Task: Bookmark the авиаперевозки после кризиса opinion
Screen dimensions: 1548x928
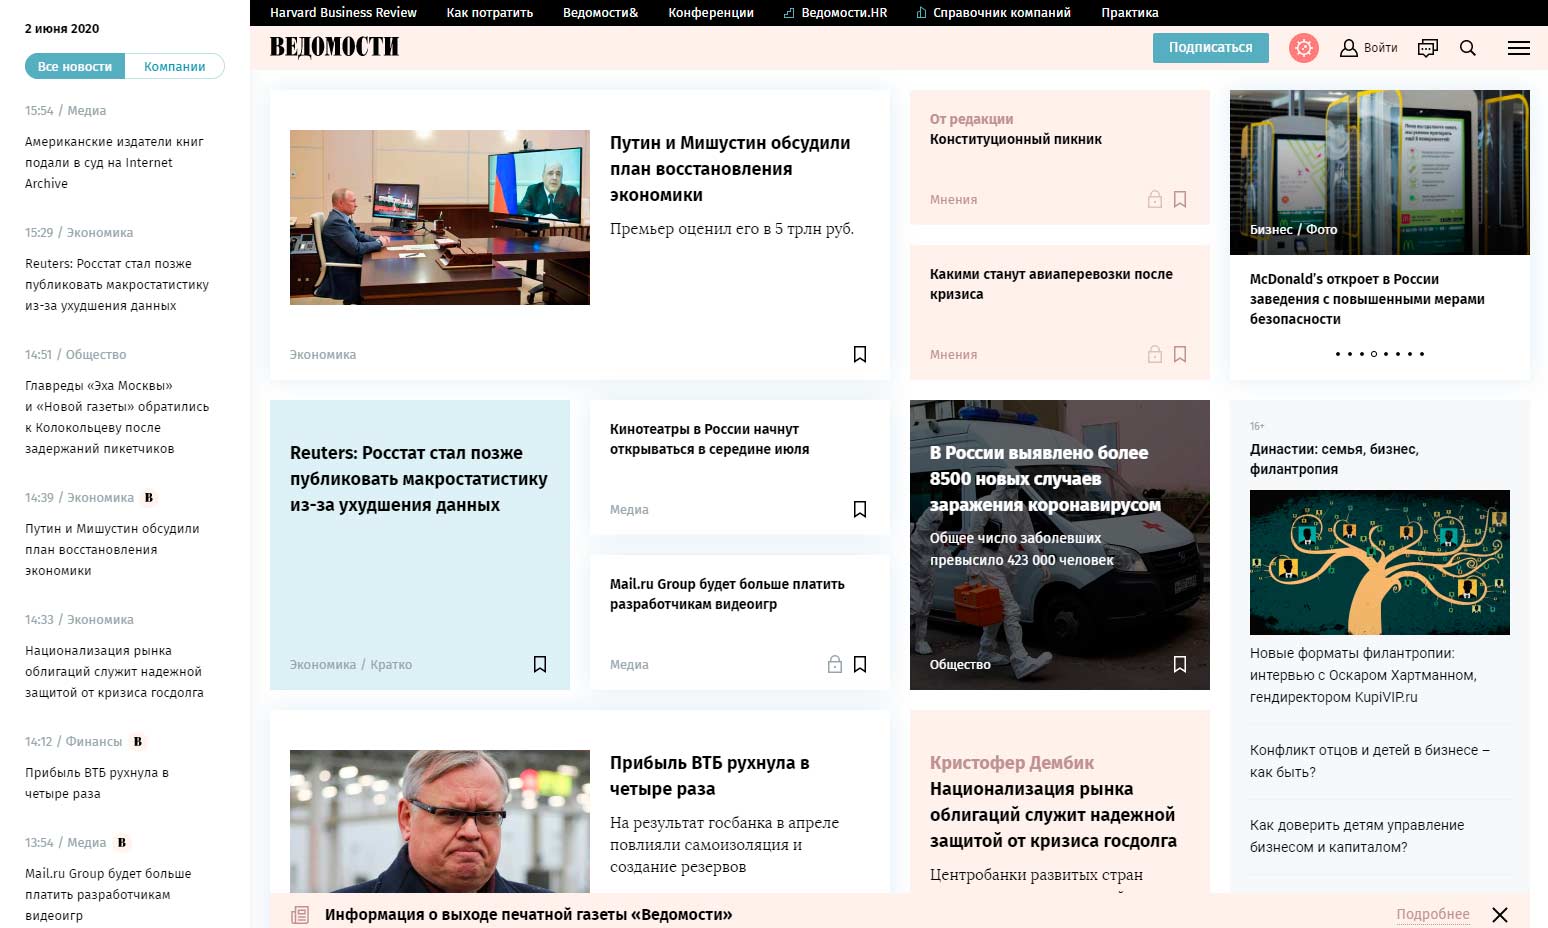Action: tap(1180, 354)
